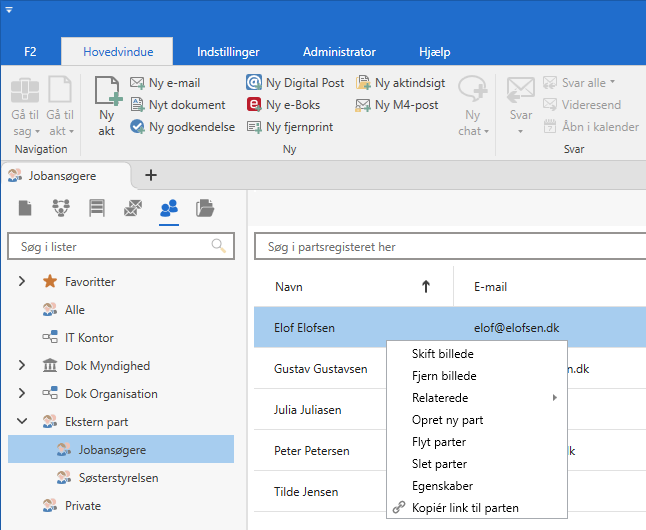The height and width of the screenshot is (530, 646).
Task: Click the Ny godkendelse checkmark icon
Action: click(137, 127)
